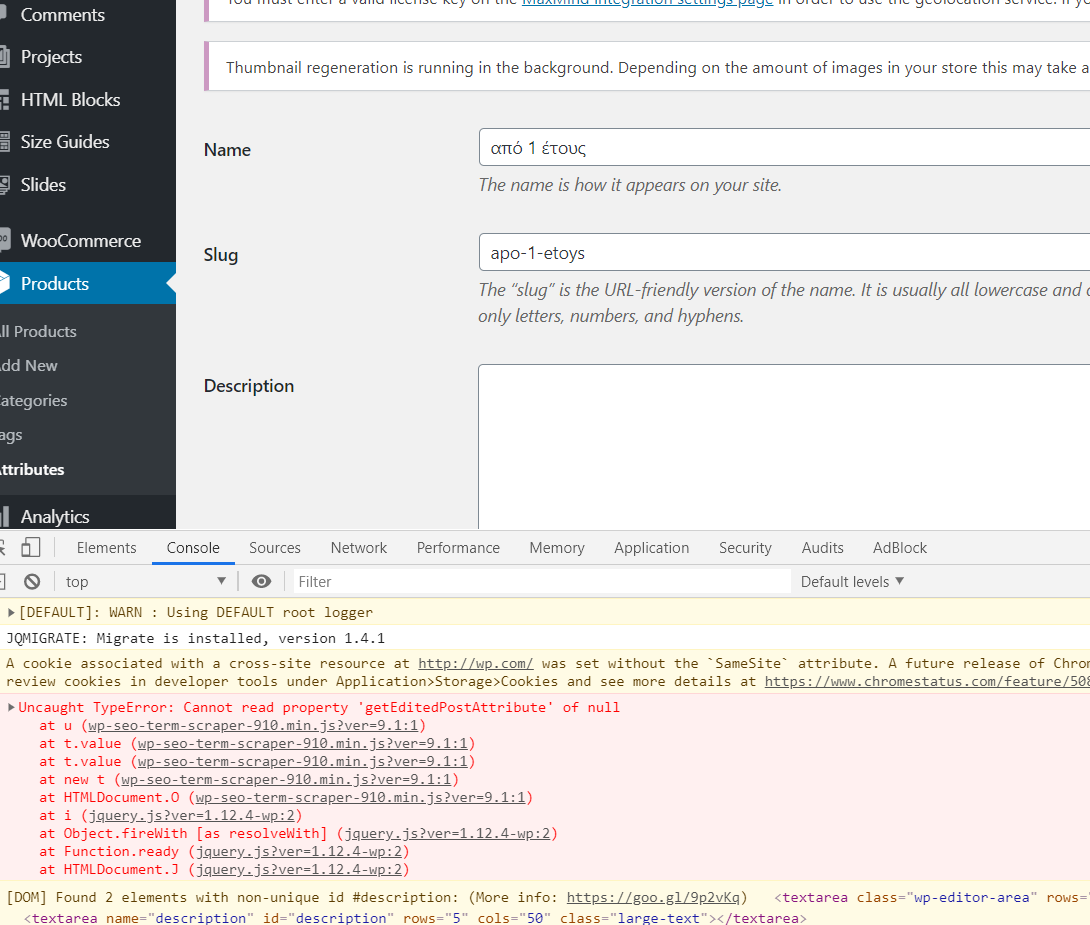Image resolution: width=1090 pixels, height=925 pixels.
Task: Open chromestatus.com feature link
Action: point(927,682)
